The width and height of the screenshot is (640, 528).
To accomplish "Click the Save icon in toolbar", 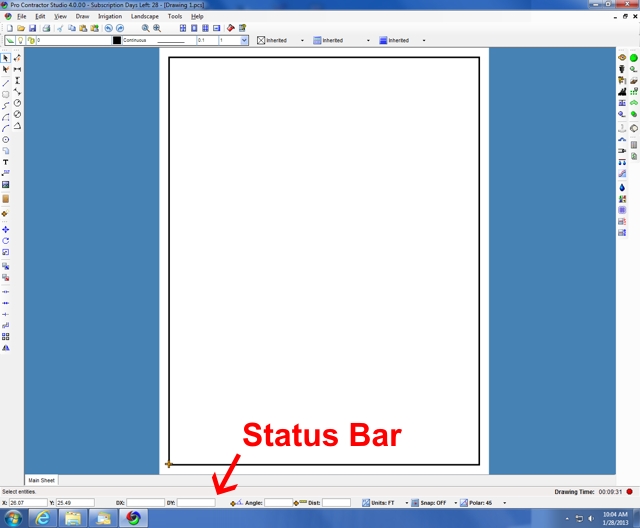I will tap(32, 28).
